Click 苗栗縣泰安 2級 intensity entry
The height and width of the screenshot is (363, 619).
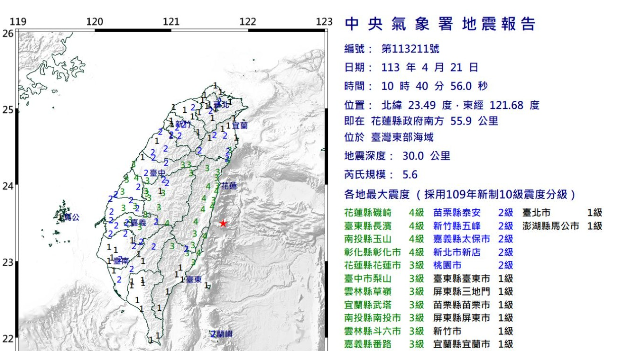click(473, 213)
